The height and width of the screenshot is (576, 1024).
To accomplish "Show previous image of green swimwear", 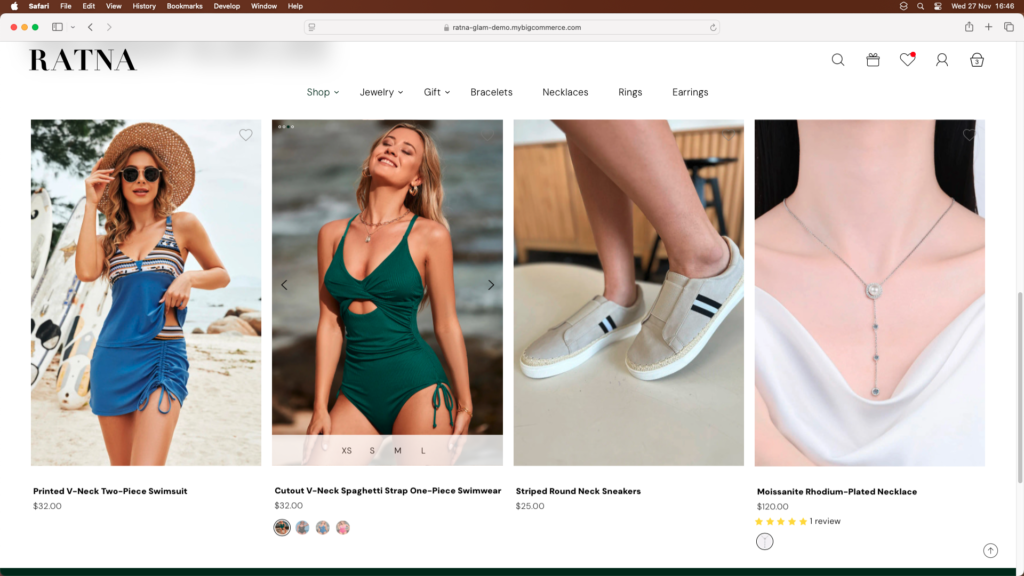I will (x=284, y=285).
